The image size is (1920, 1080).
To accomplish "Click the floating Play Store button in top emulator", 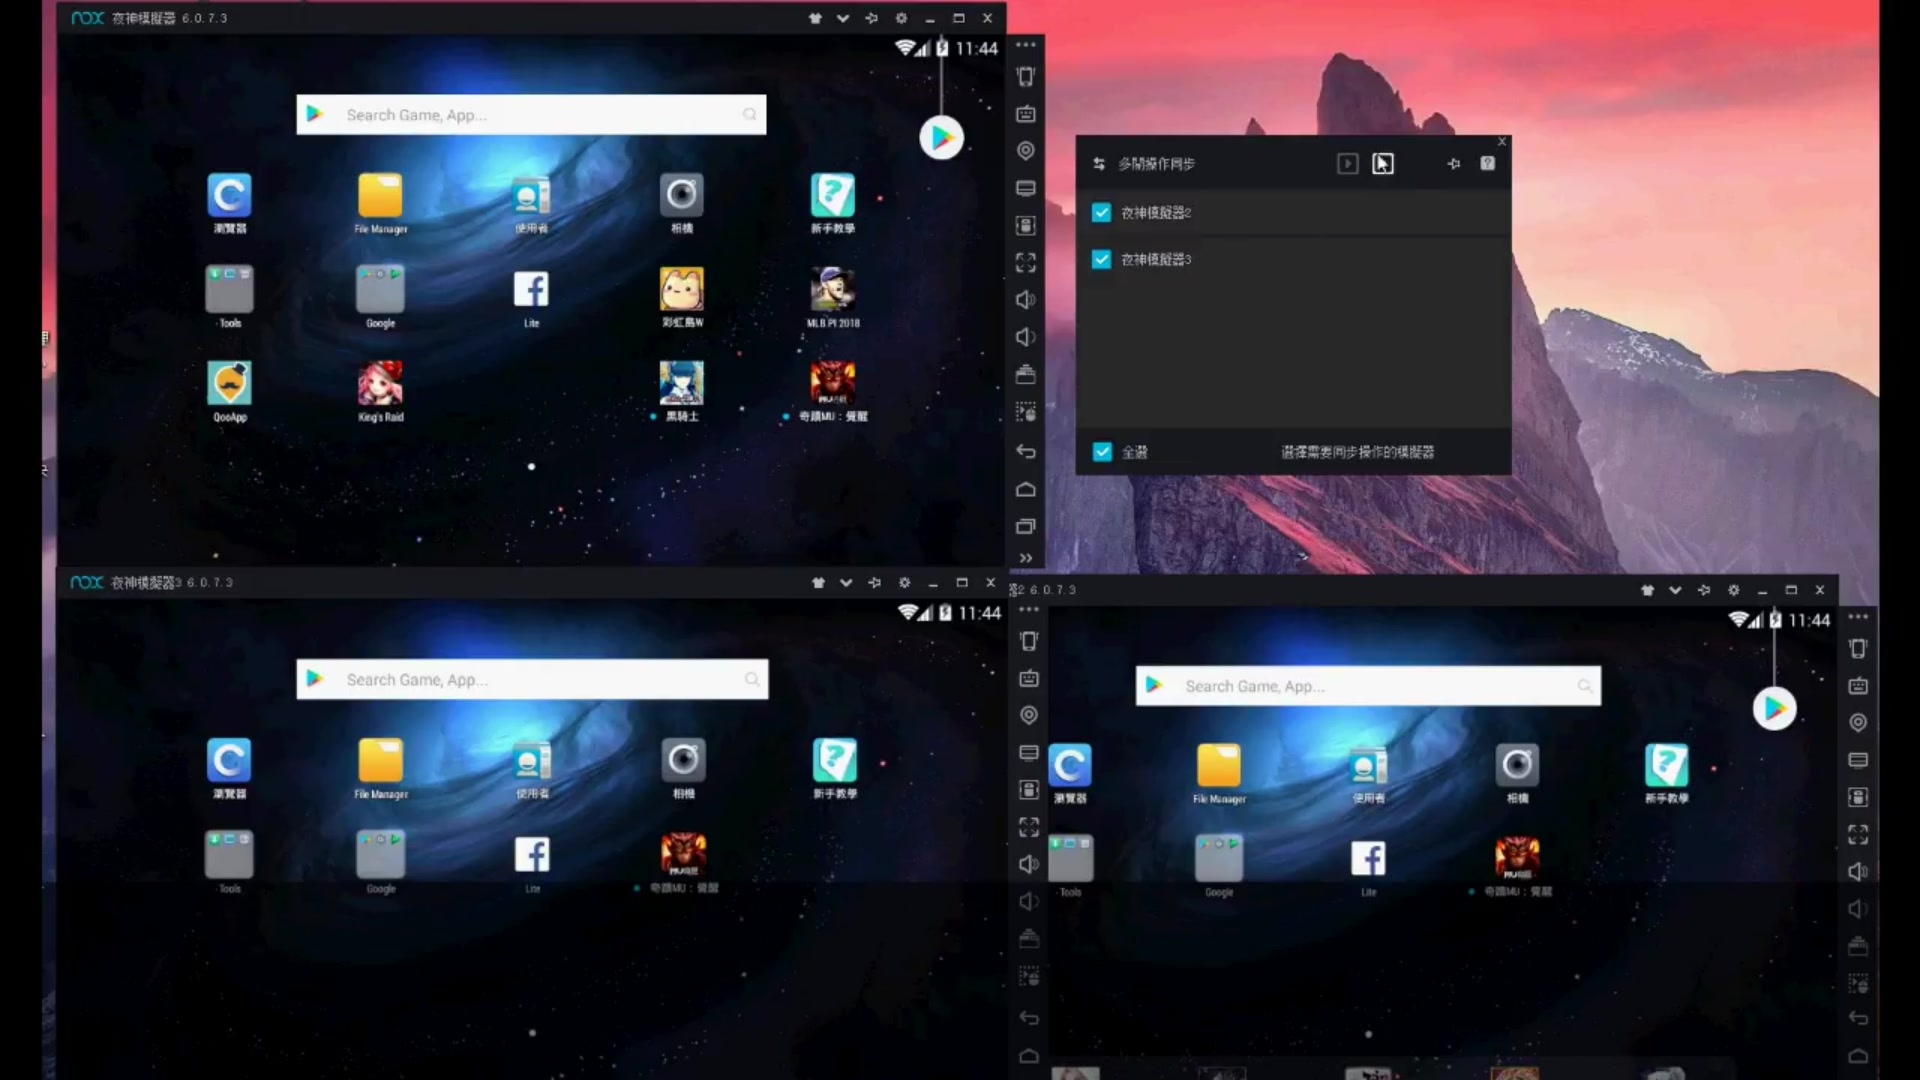I will click(x=941, y=138).
